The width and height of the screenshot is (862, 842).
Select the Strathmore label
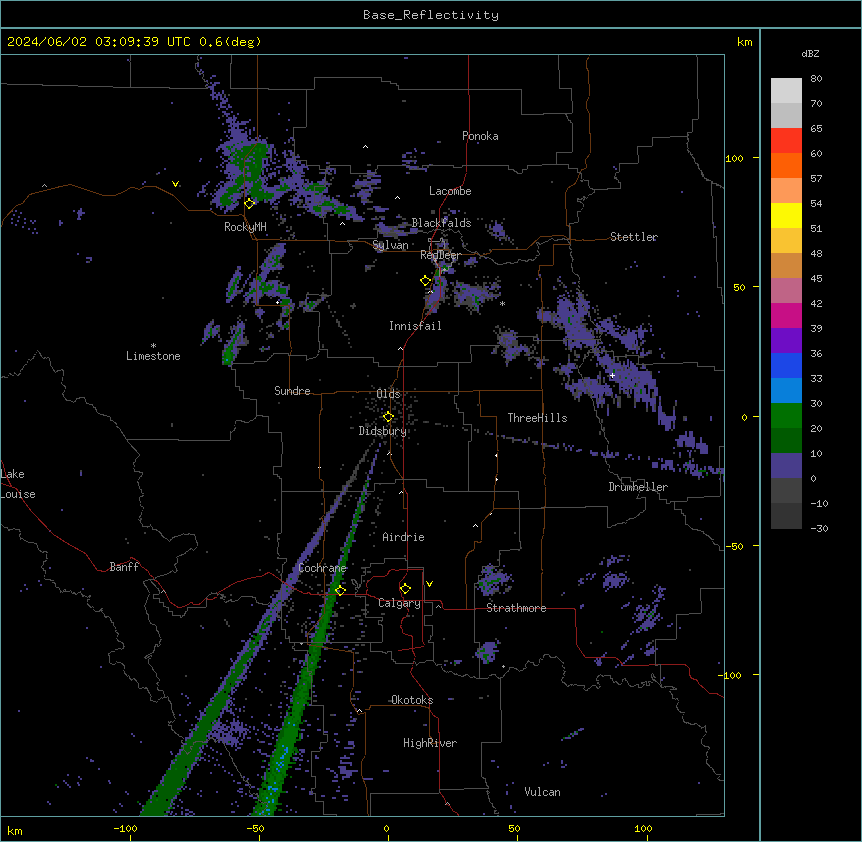(x=516, y=608)
